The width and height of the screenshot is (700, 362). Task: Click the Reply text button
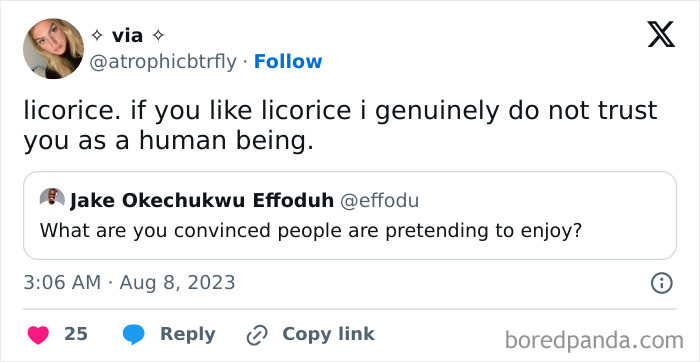(x=188, y=334)
